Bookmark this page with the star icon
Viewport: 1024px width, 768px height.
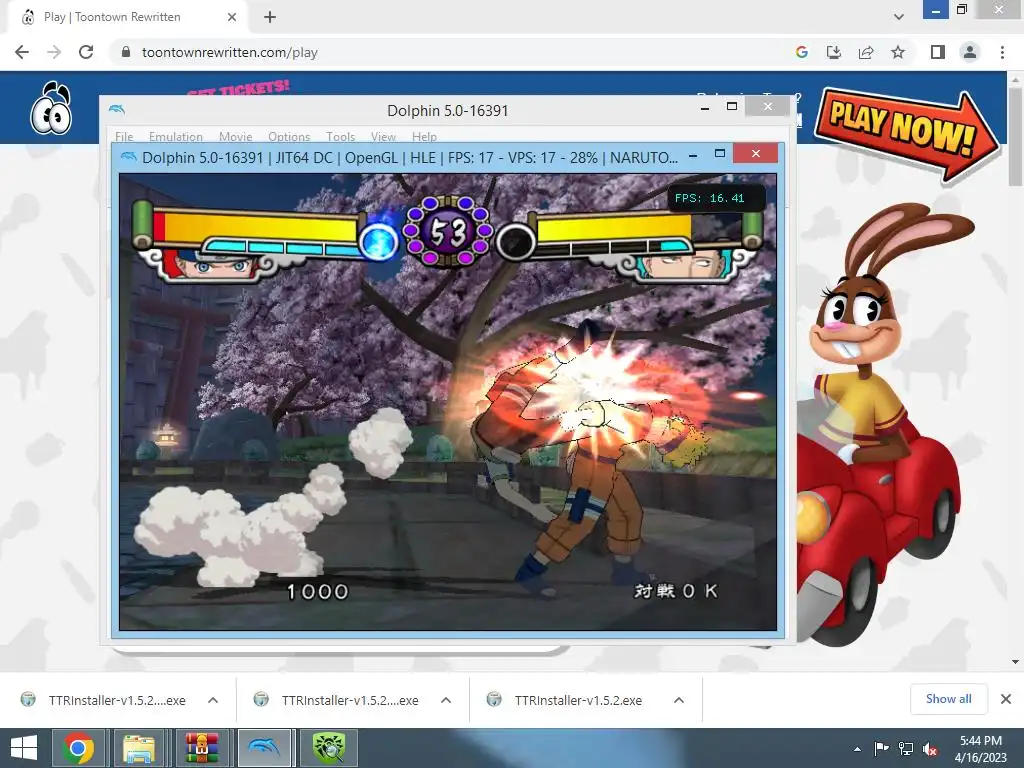[x=898, y=52]
